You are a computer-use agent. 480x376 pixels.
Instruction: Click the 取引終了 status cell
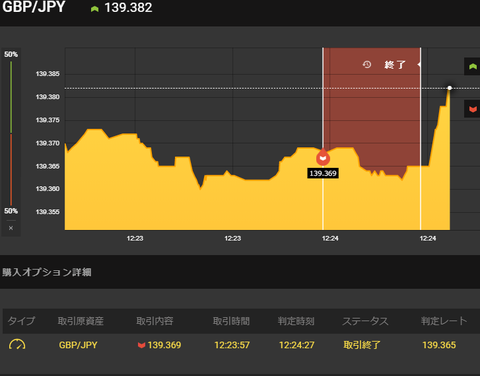(362, 345)
